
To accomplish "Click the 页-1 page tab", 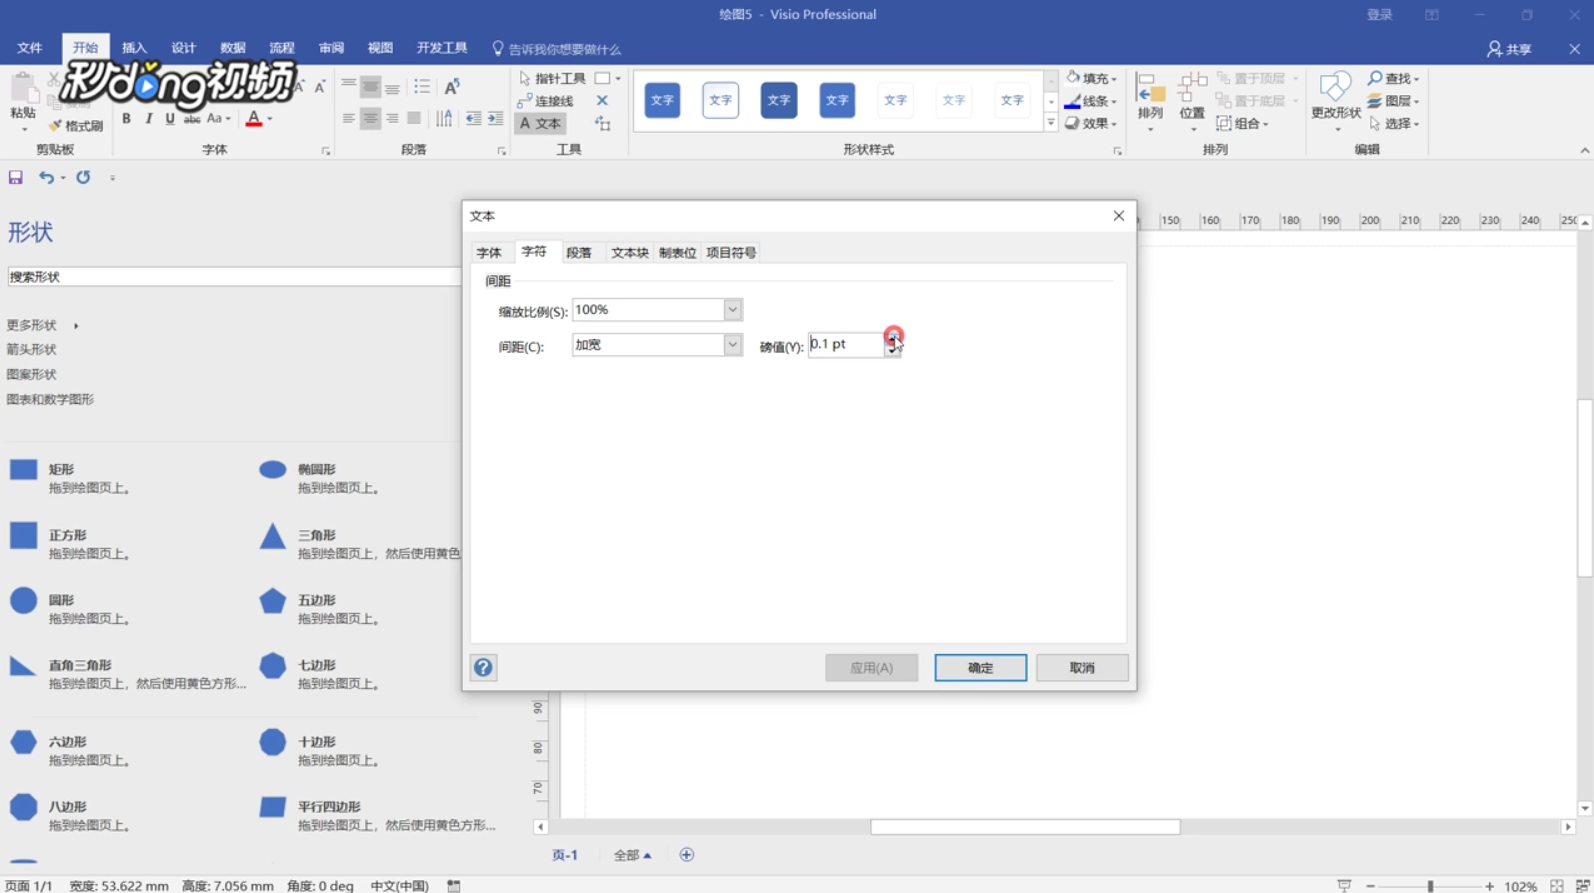I will click(x=565, y=855).
